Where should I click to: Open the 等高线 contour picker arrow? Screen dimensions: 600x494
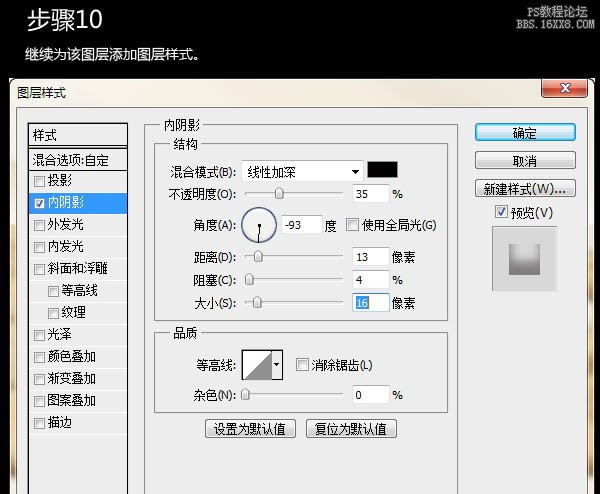click(x=277, y=365)
